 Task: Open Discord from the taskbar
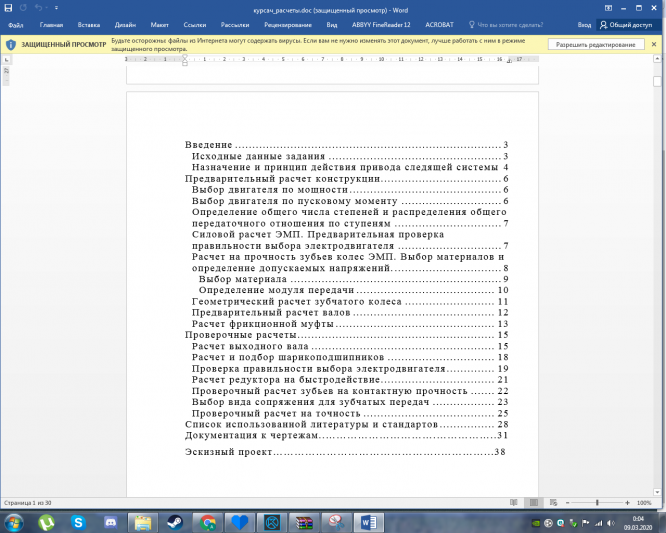coord(110,522)
